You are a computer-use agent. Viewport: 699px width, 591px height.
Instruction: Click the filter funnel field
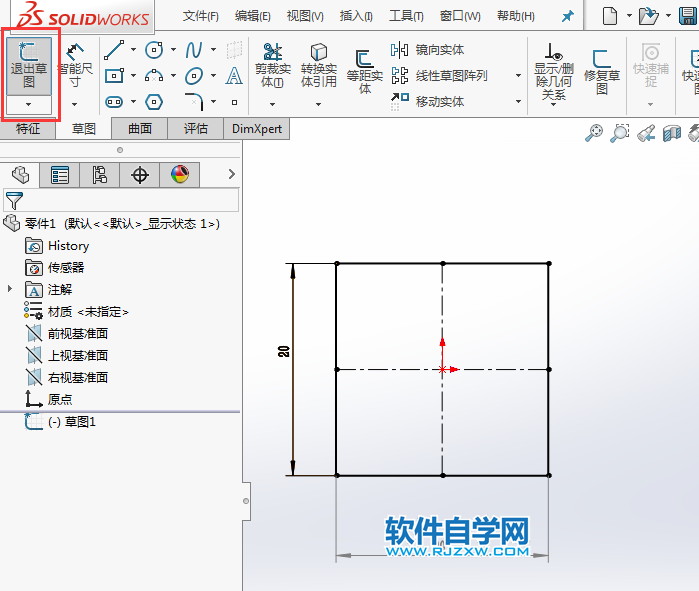tap(121, 200)
